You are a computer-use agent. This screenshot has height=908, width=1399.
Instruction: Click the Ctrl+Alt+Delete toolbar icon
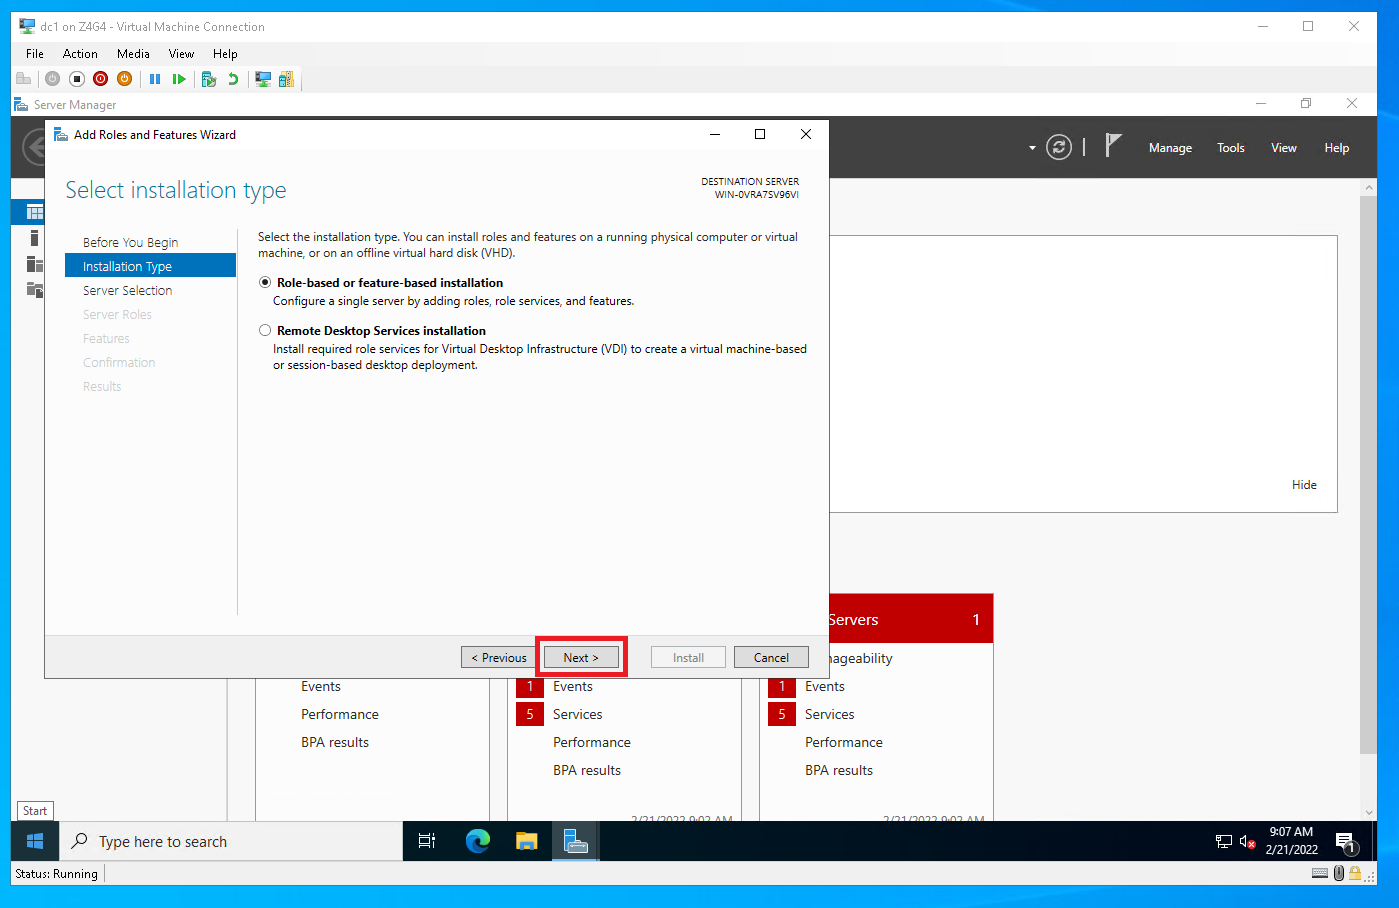tap(24, 79)
